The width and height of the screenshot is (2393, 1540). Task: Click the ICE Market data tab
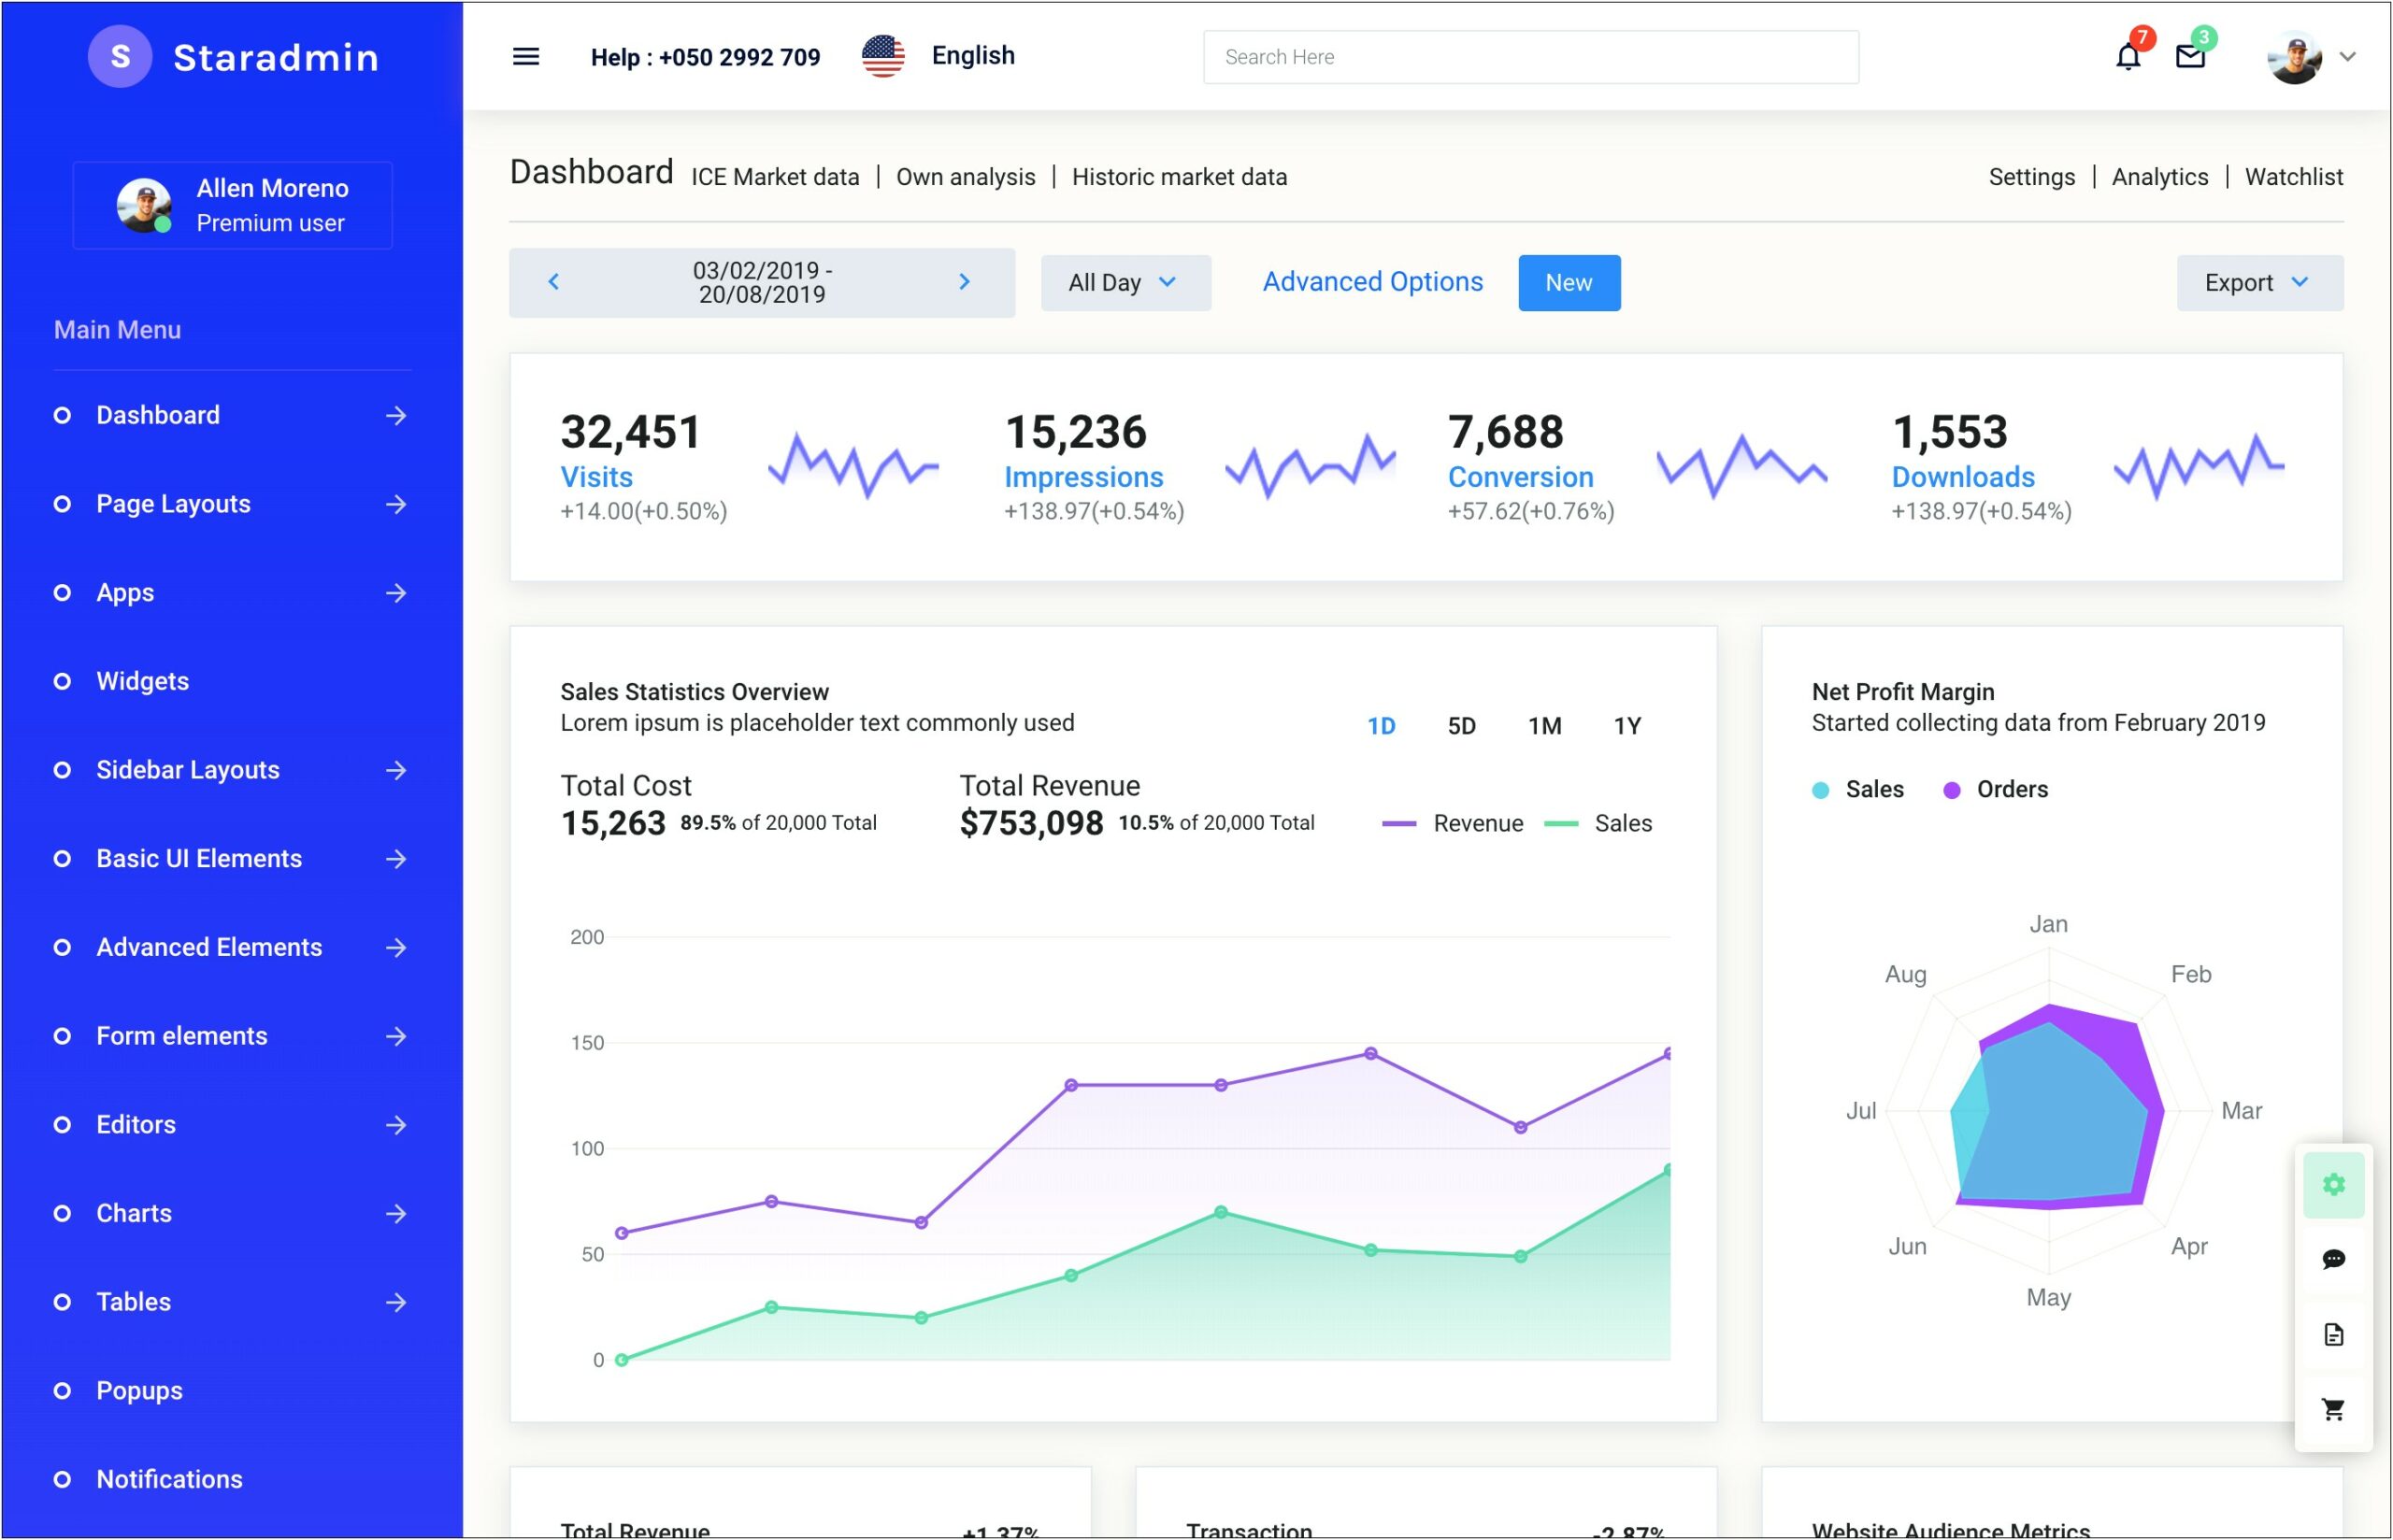pos(776,177)
